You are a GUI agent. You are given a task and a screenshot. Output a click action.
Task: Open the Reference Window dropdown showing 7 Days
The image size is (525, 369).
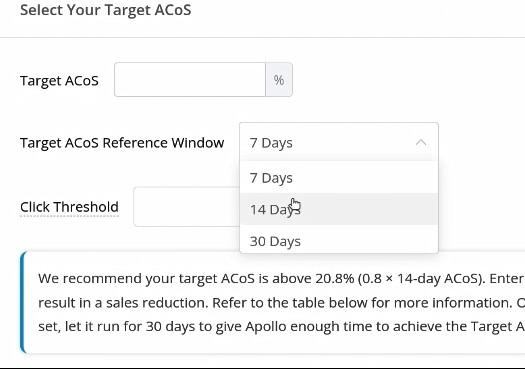point(339,143)
